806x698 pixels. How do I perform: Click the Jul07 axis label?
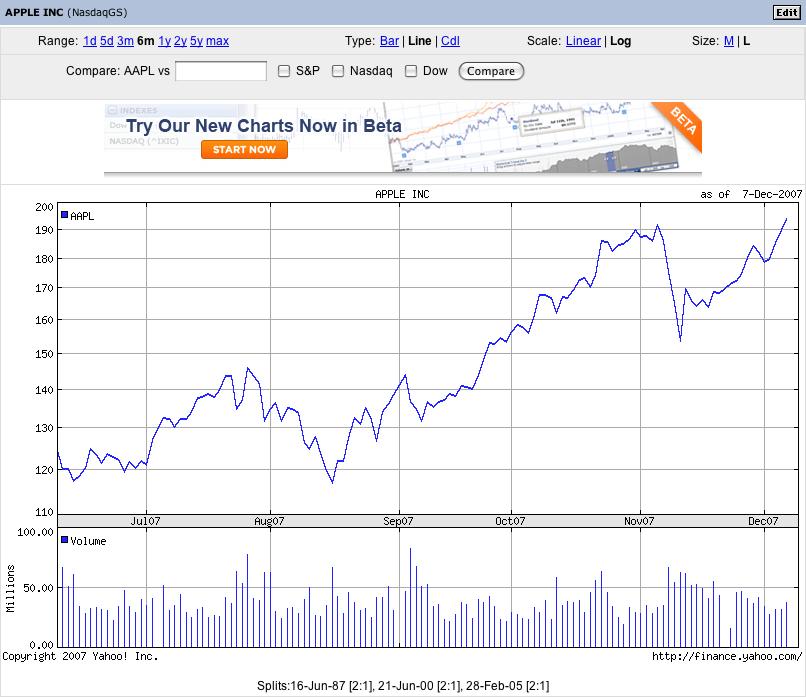145,521
